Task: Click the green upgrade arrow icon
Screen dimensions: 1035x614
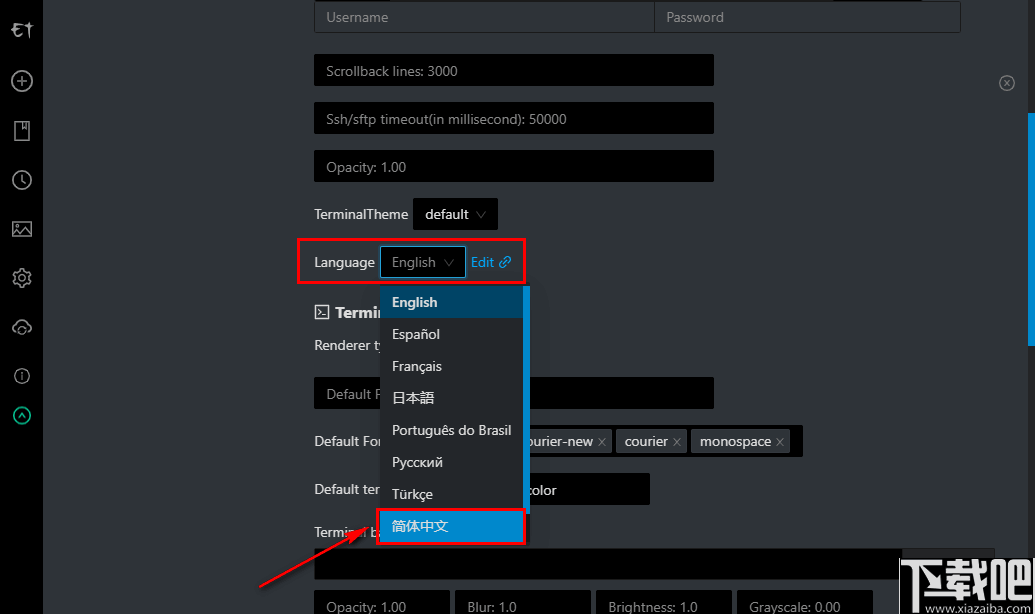Action: click(x=22, y=415)
